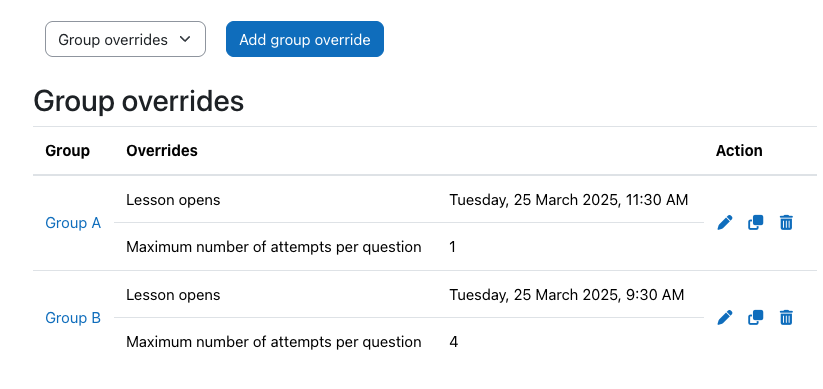
Task: Click the Action column header
Action: tap(739, 151)
